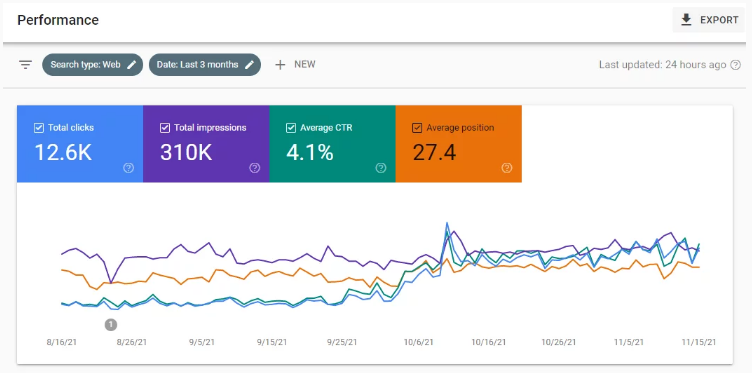Open help icon on Average position card
The image size is (752, 373).
pos(507,168)
